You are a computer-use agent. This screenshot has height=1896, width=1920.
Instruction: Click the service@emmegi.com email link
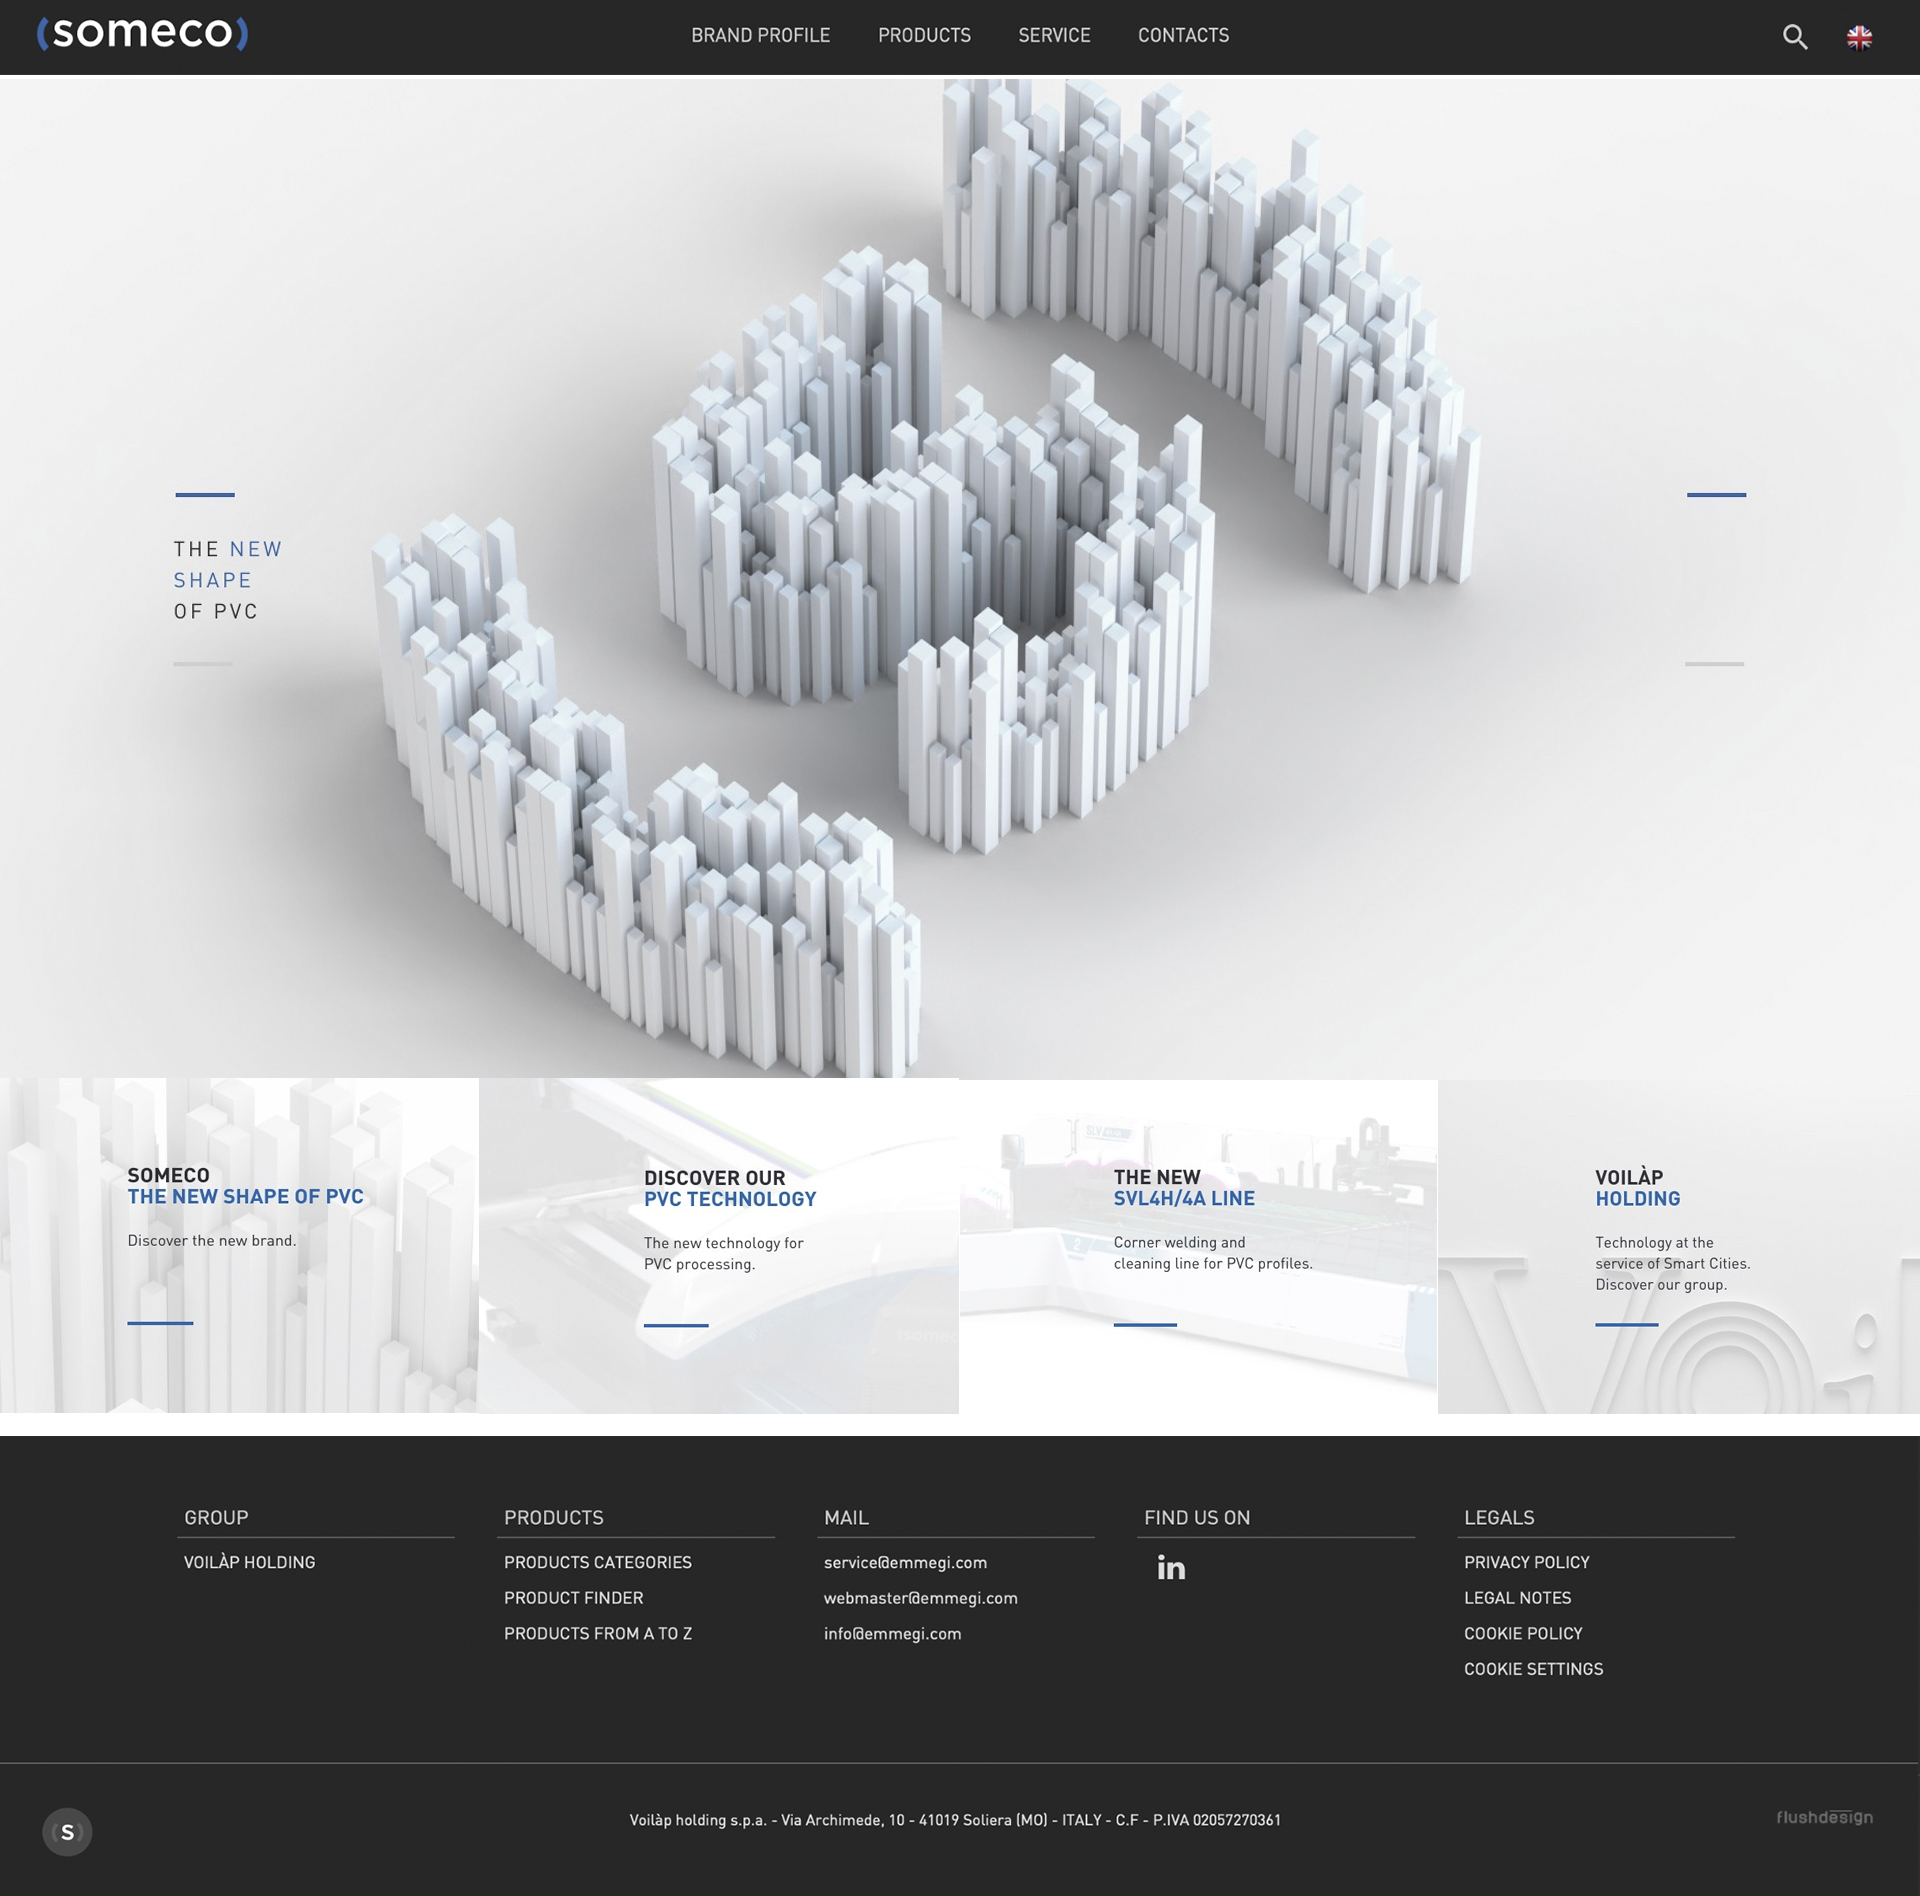[905, 1562]
